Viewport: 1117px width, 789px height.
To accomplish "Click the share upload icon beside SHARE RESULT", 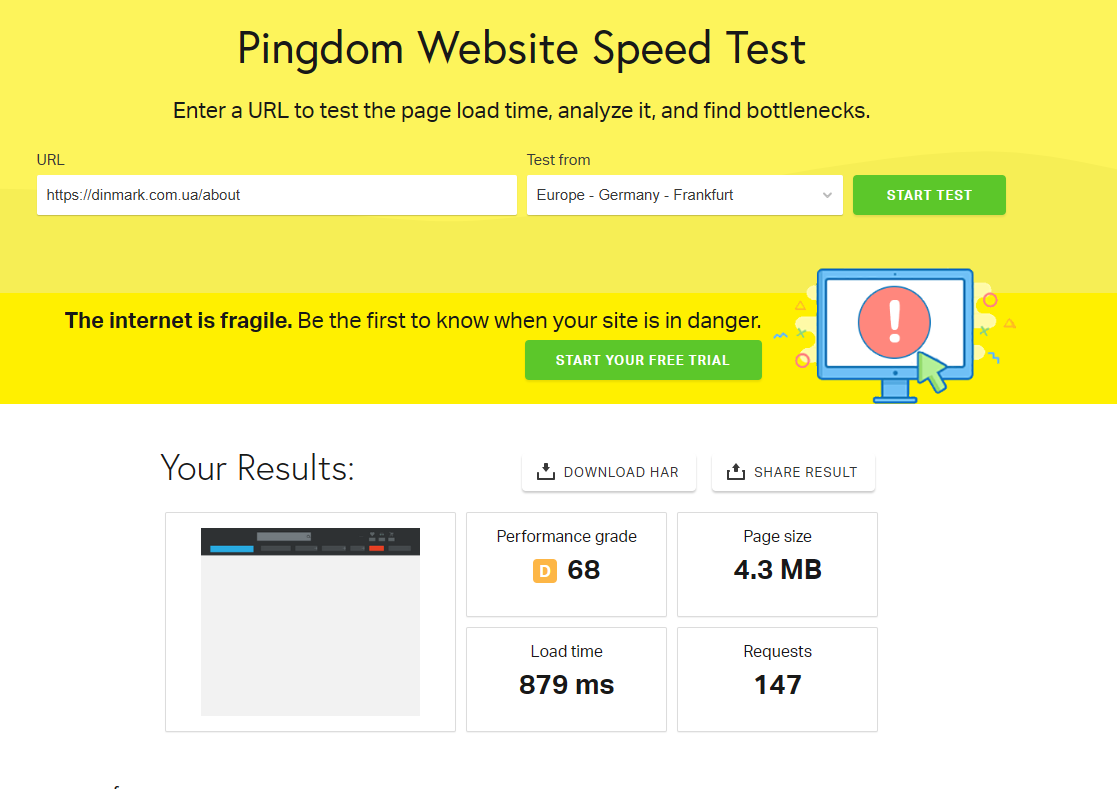I will coord(736,471).
